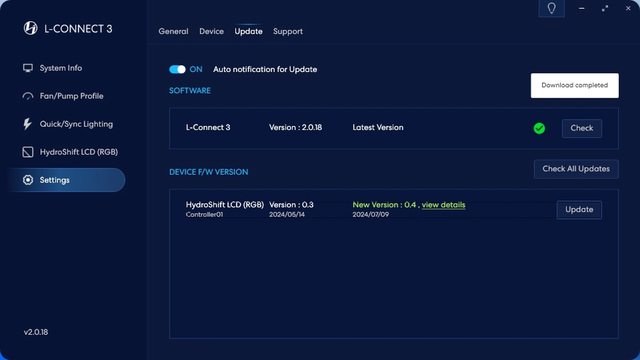This screenshot has width=640, height=360.
Task: Click Auto notification for Update label
Action: tap(265, 69)
